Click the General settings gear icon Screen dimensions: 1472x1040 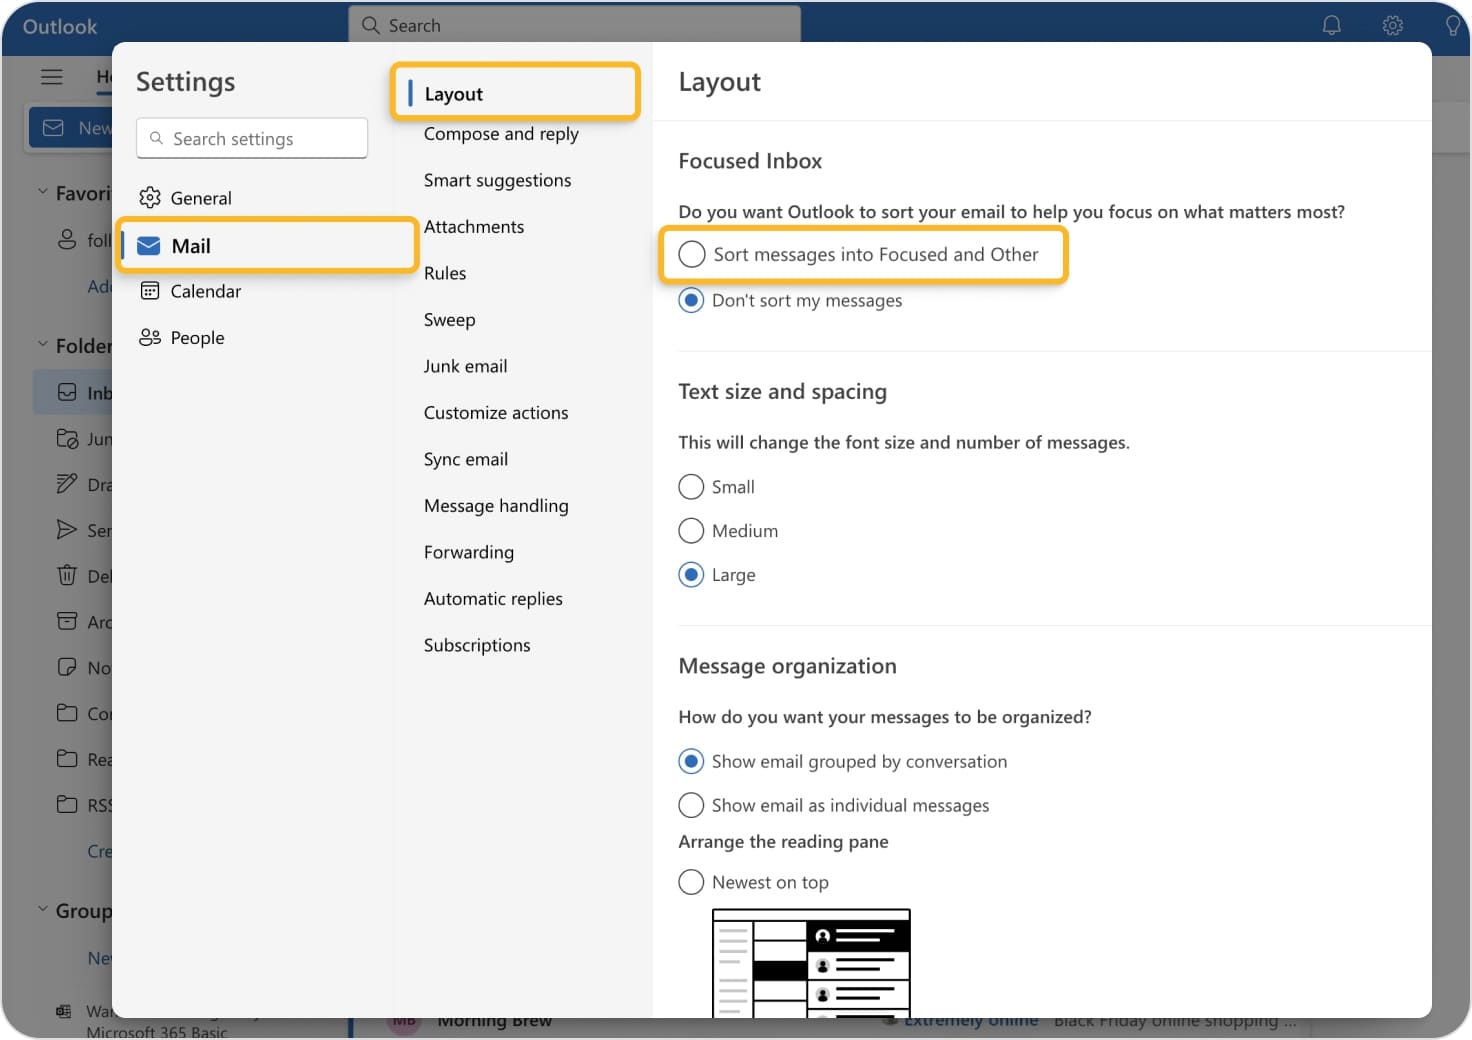point(149,197)
